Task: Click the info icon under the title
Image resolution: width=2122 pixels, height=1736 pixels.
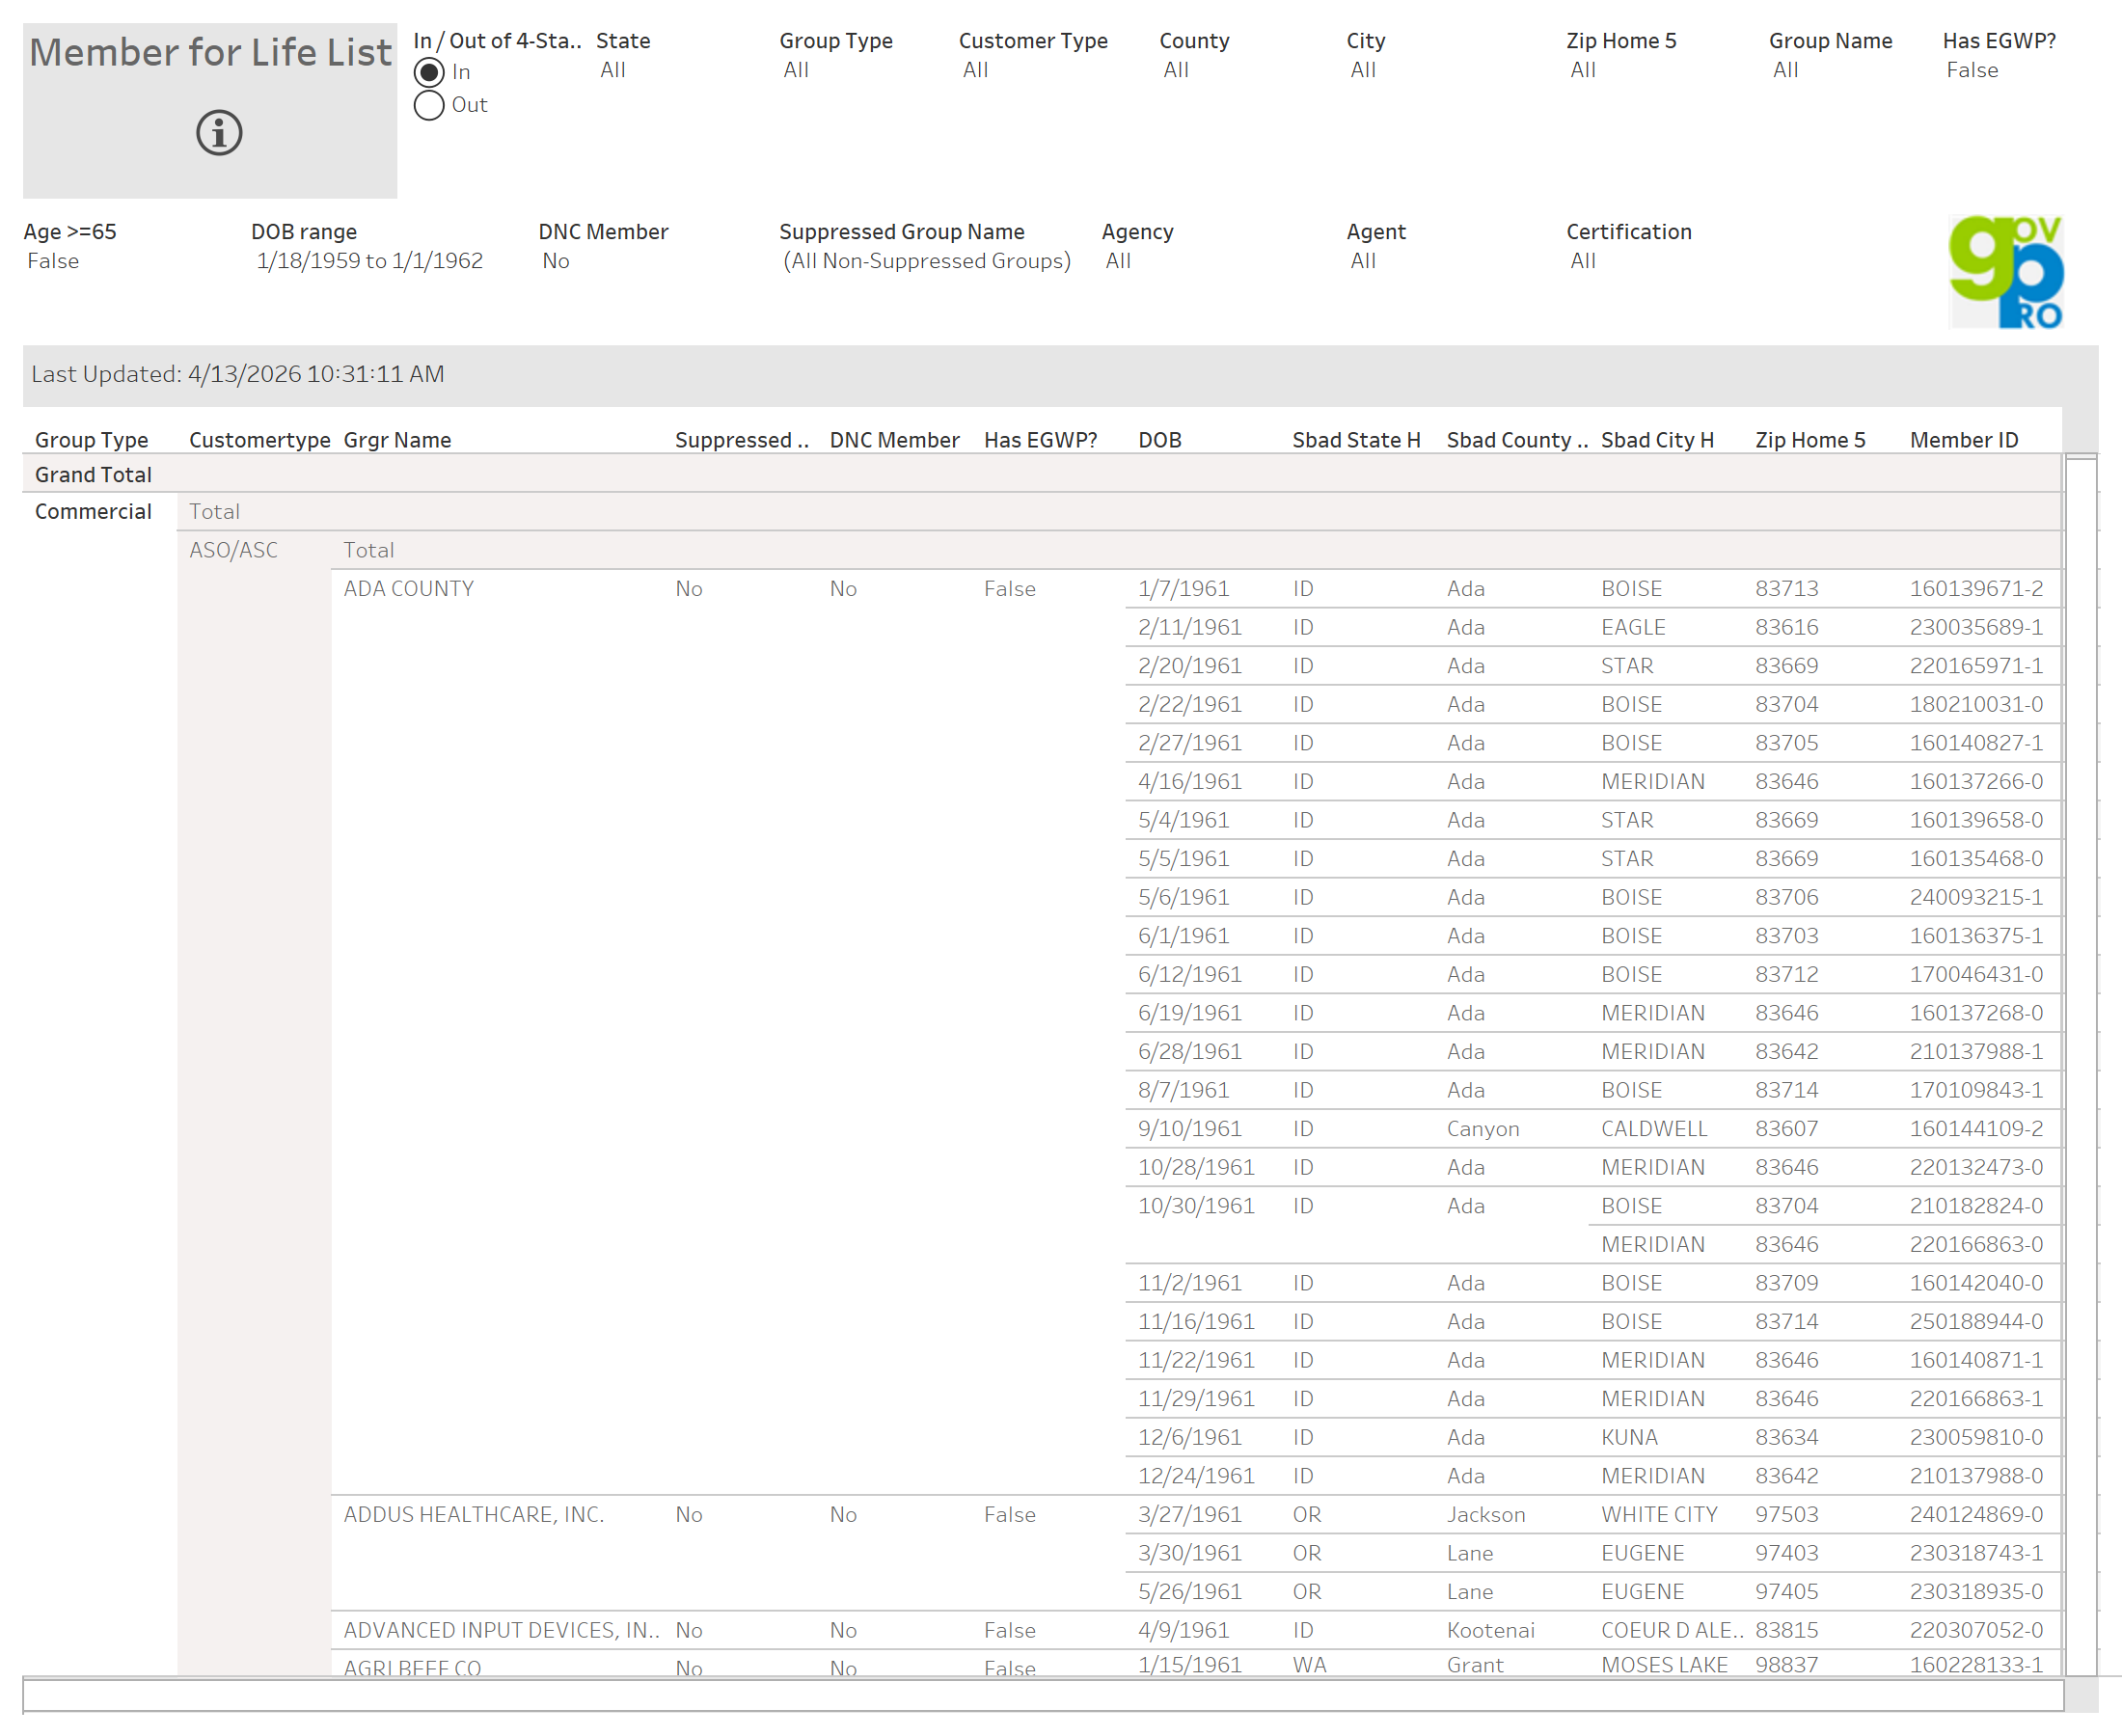Action: 219,133
